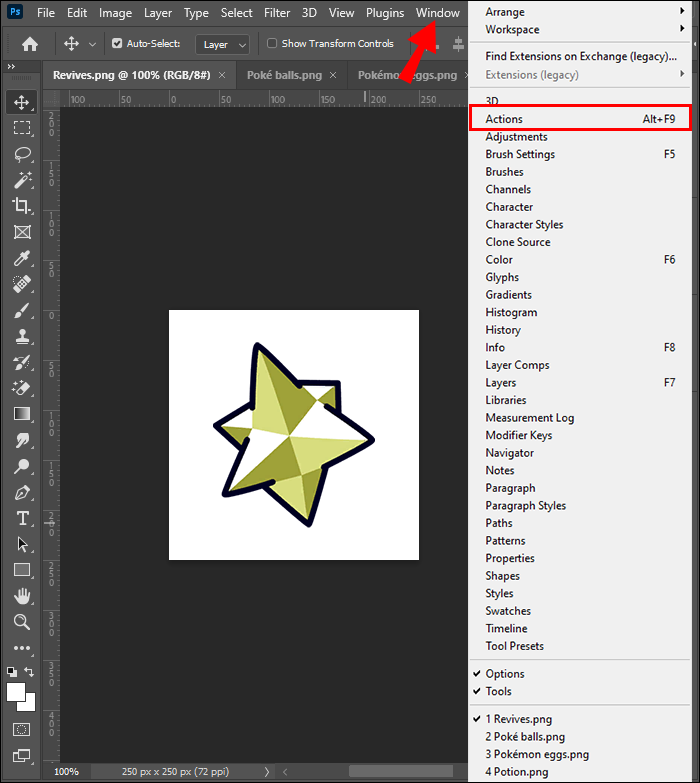Toggle Quick Mask mode
The image size is (700, 783).
(x=21, y=730)
